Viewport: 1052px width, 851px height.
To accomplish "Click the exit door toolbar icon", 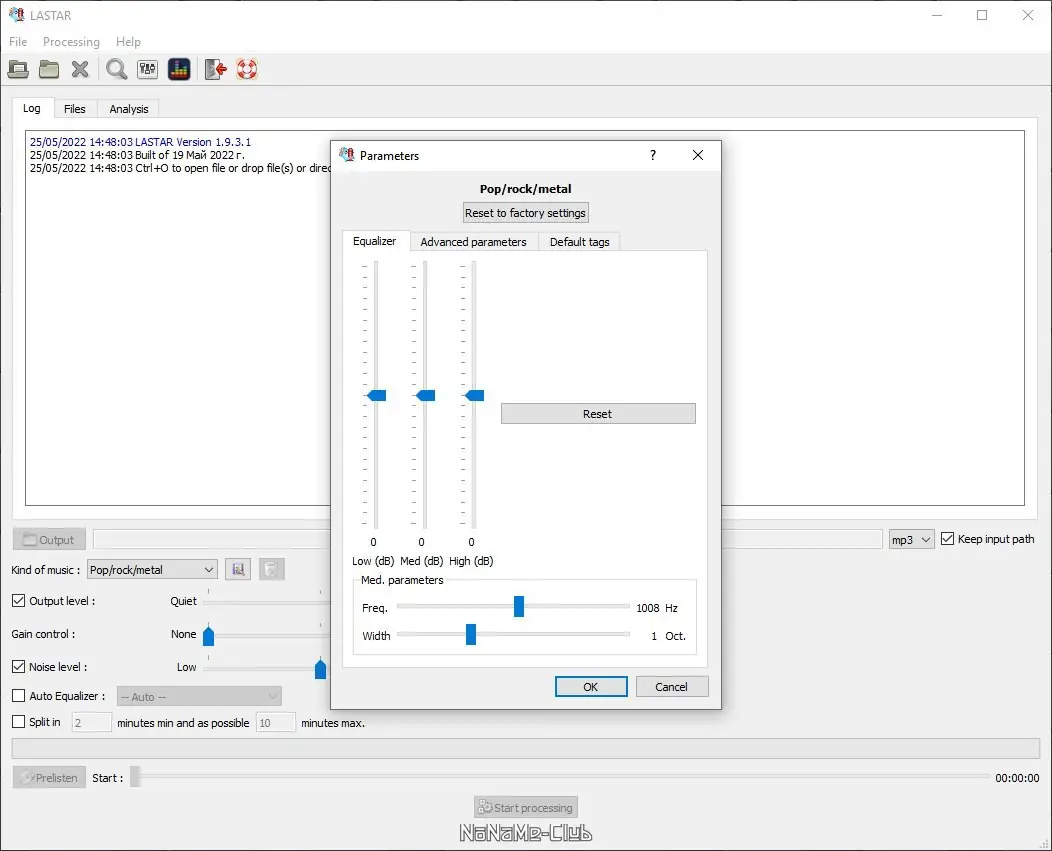I will (x=215, y=69).
